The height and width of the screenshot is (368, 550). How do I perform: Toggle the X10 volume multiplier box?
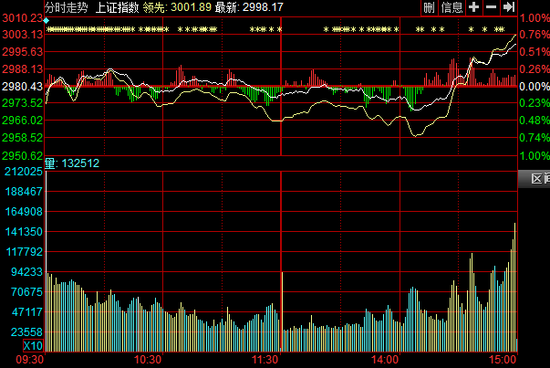[x=33, y=346]
